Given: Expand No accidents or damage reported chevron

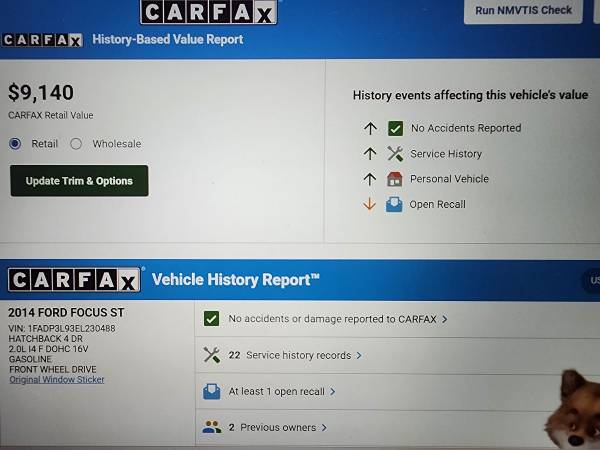Looking at the screenshot, I should 444,319.
